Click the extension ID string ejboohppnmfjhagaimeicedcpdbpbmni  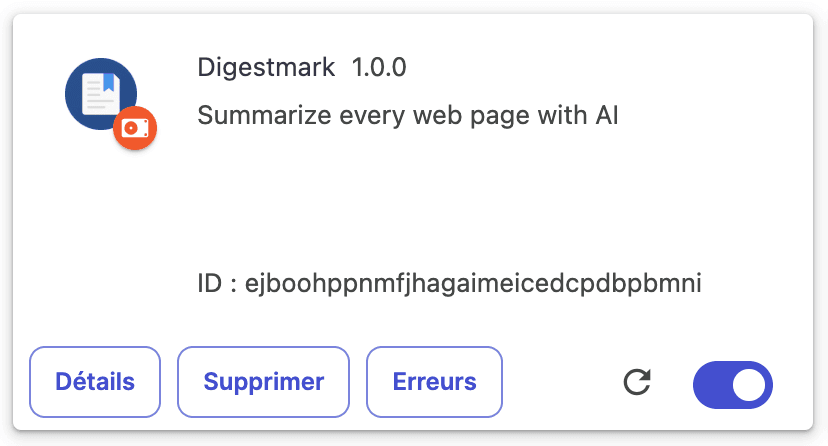point(473,283)
